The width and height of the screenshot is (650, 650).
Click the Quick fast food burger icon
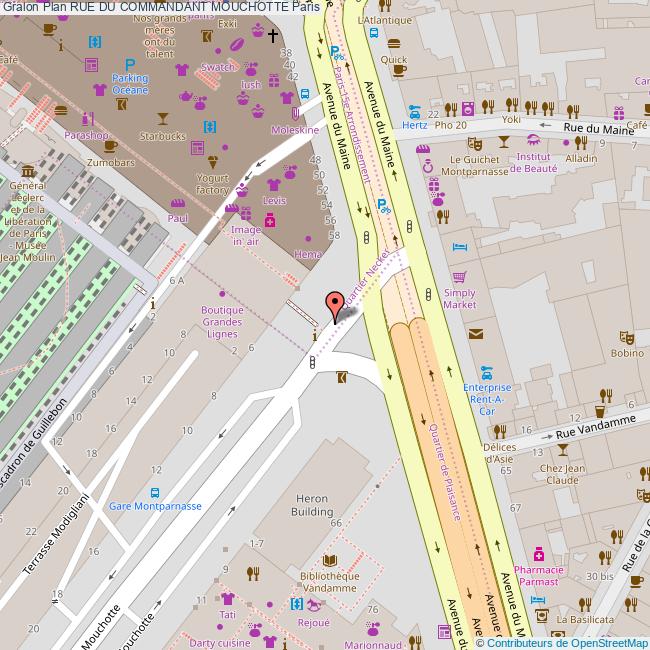(x=394, y=44)
